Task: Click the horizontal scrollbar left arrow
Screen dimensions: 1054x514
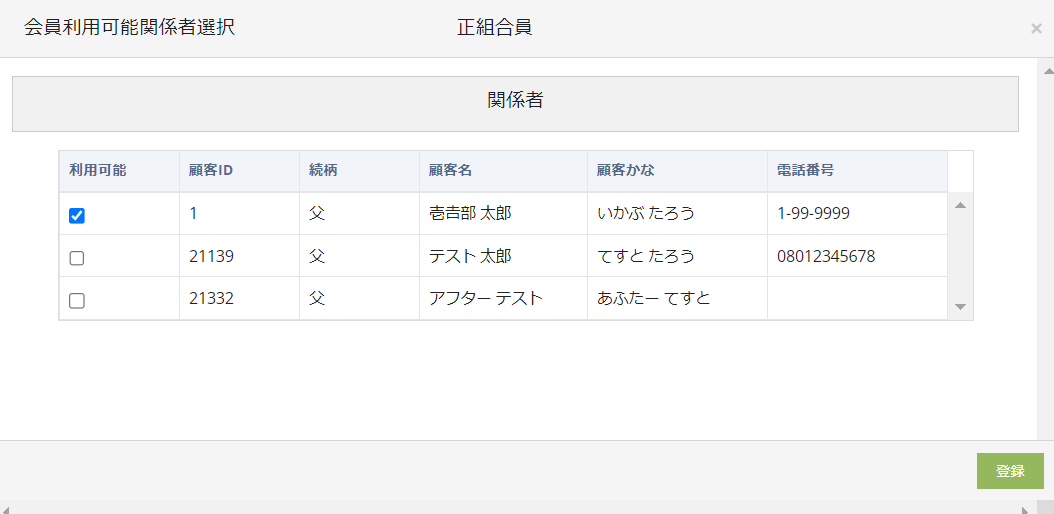Action: coord(7,508)
